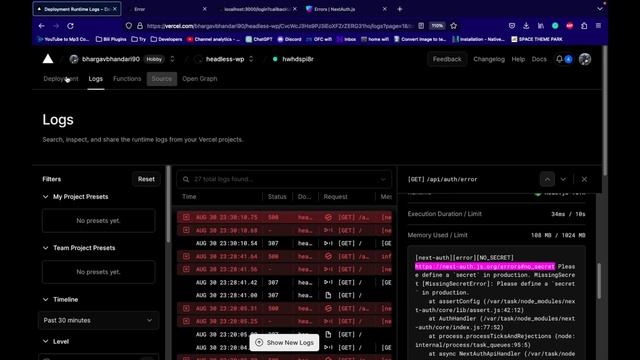Open the Past 30 minutes timeline dropdown
This screenshot has height=360, width=640.
(x=98, y=320)
